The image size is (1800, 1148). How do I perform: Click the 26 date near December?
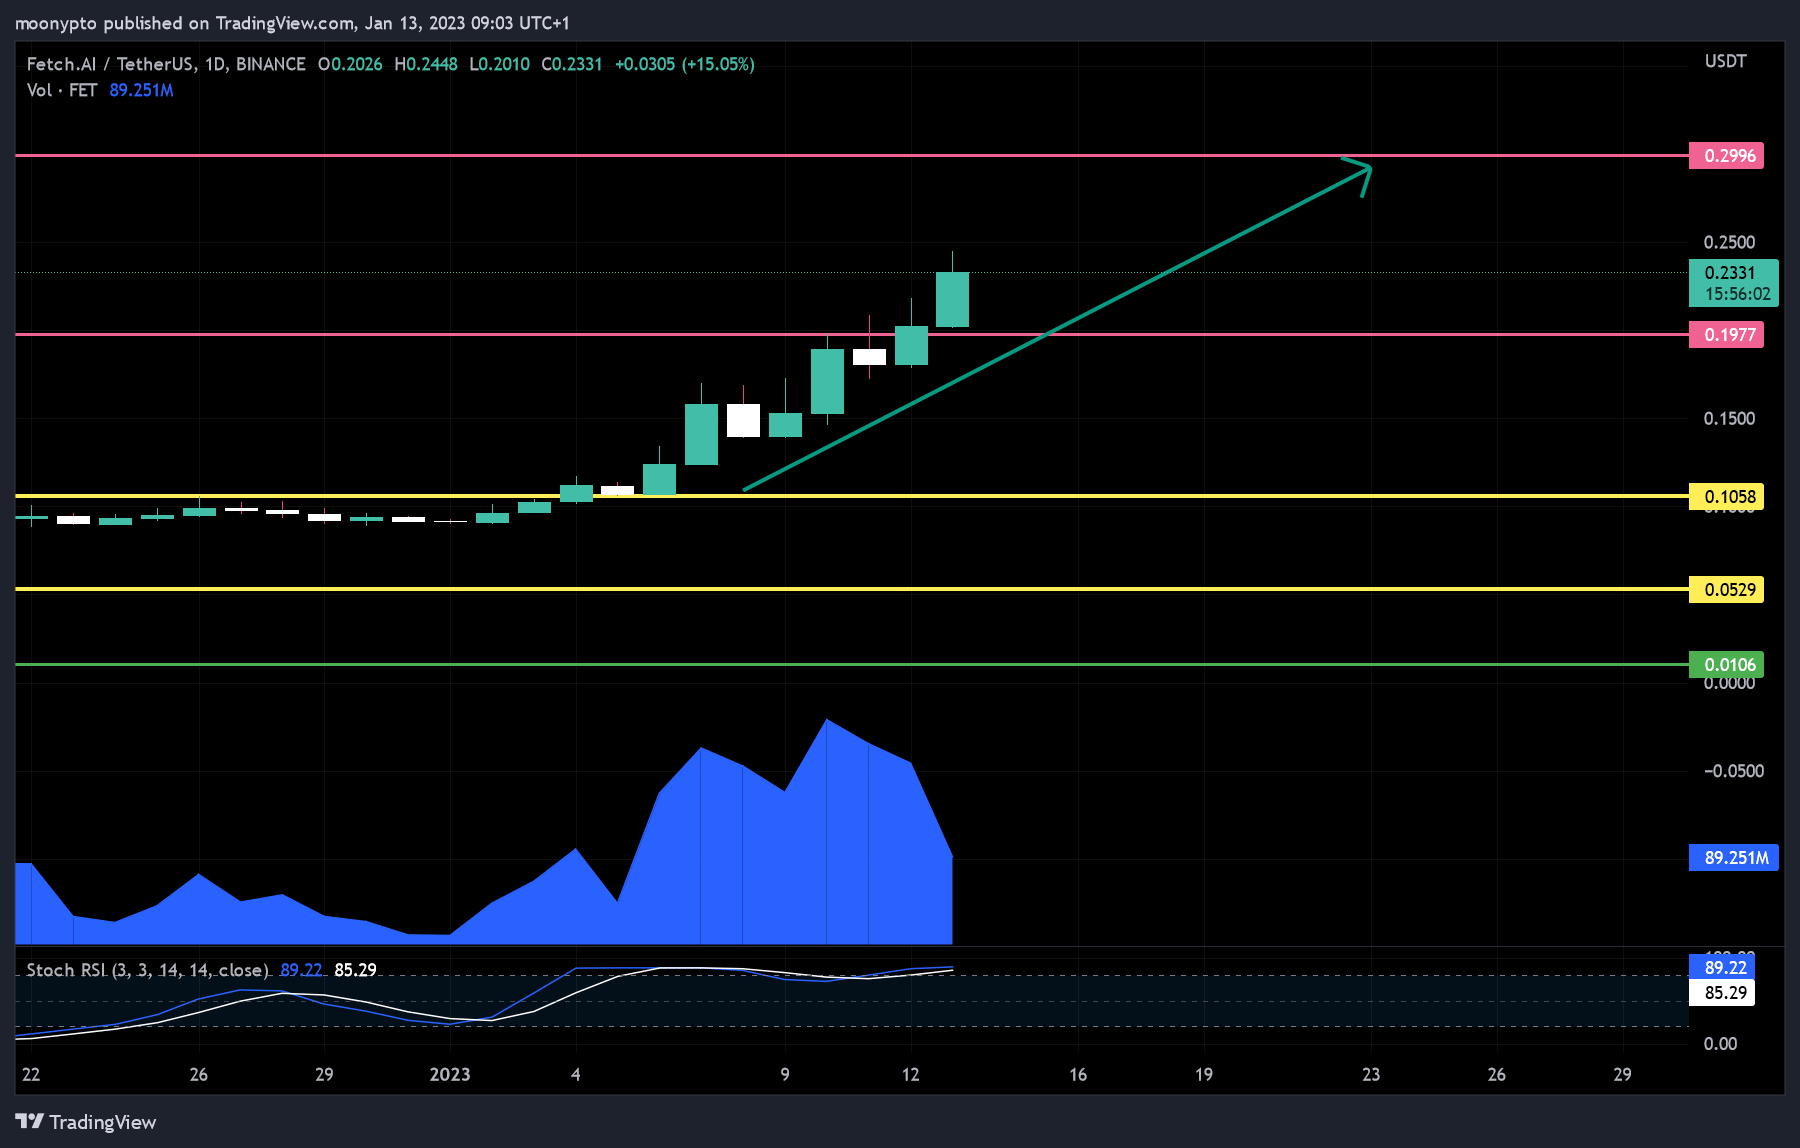pyautogui.click(x=199, y=1074)
